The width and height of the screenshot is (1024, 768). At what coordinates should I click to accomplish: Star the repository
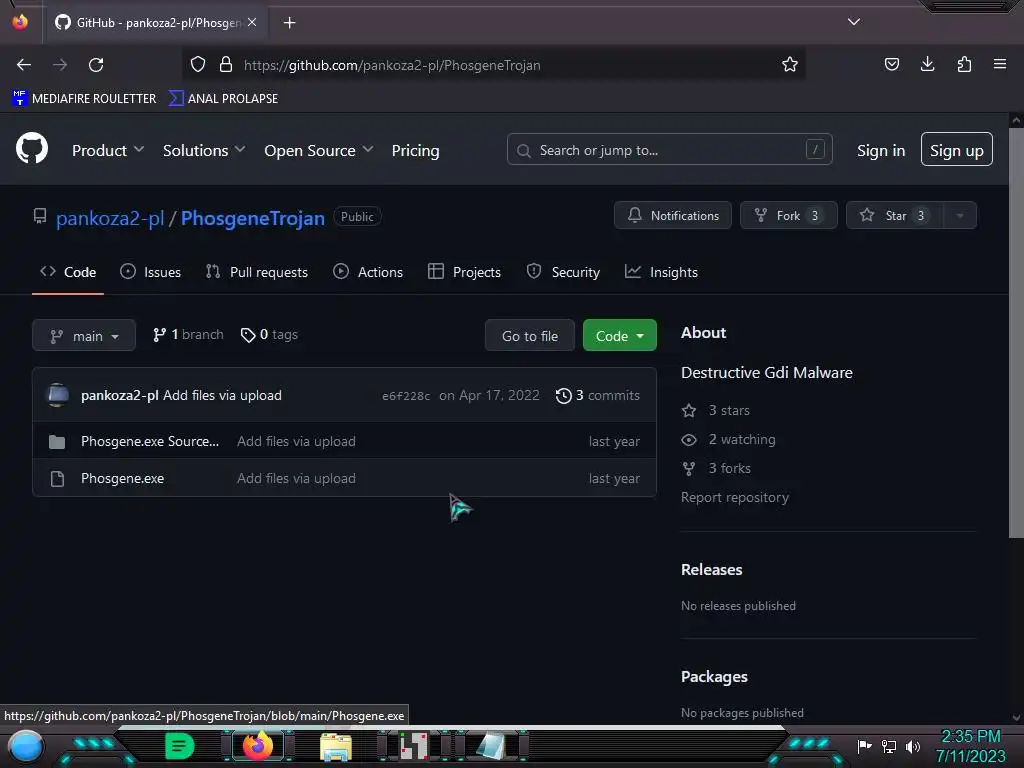[x=894, y=216]
